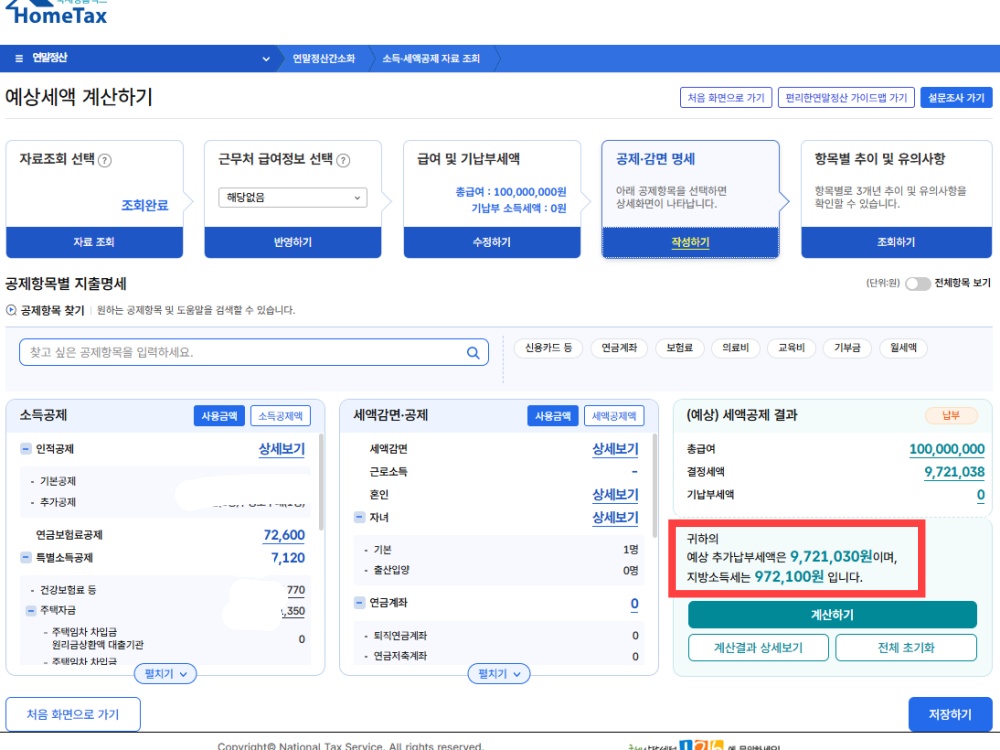
Task: Click the play icon beside 공제항목 찾기
Action: [11, 311]
